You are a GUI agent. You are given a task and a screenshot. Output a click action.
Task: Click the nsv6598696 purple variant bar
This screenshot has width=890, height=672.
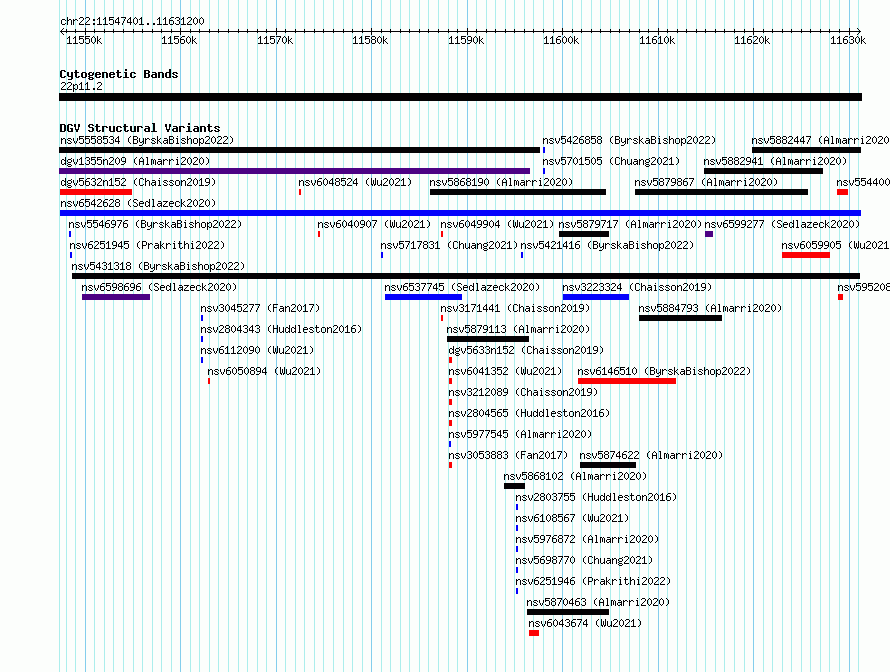[x=116, y=297]
